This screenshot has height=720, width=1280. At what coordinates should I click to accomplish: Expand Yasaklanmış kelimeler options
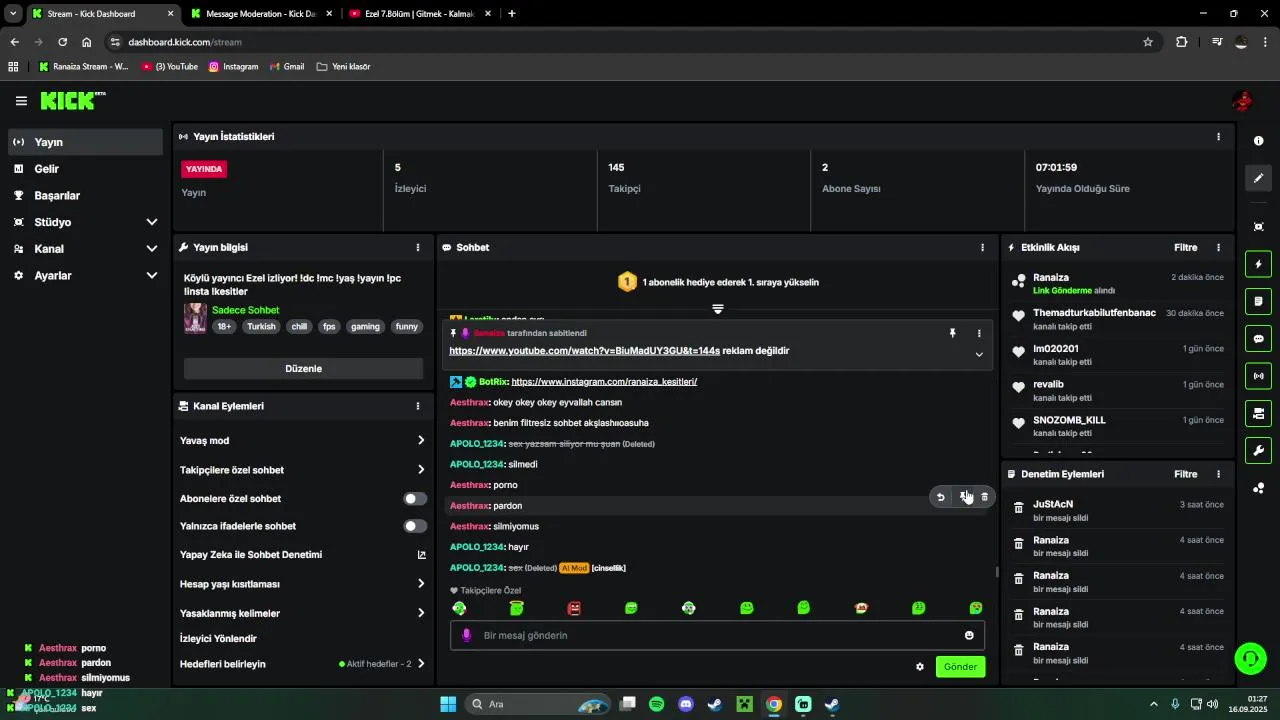pyautogui.click(x=420, y=613)
